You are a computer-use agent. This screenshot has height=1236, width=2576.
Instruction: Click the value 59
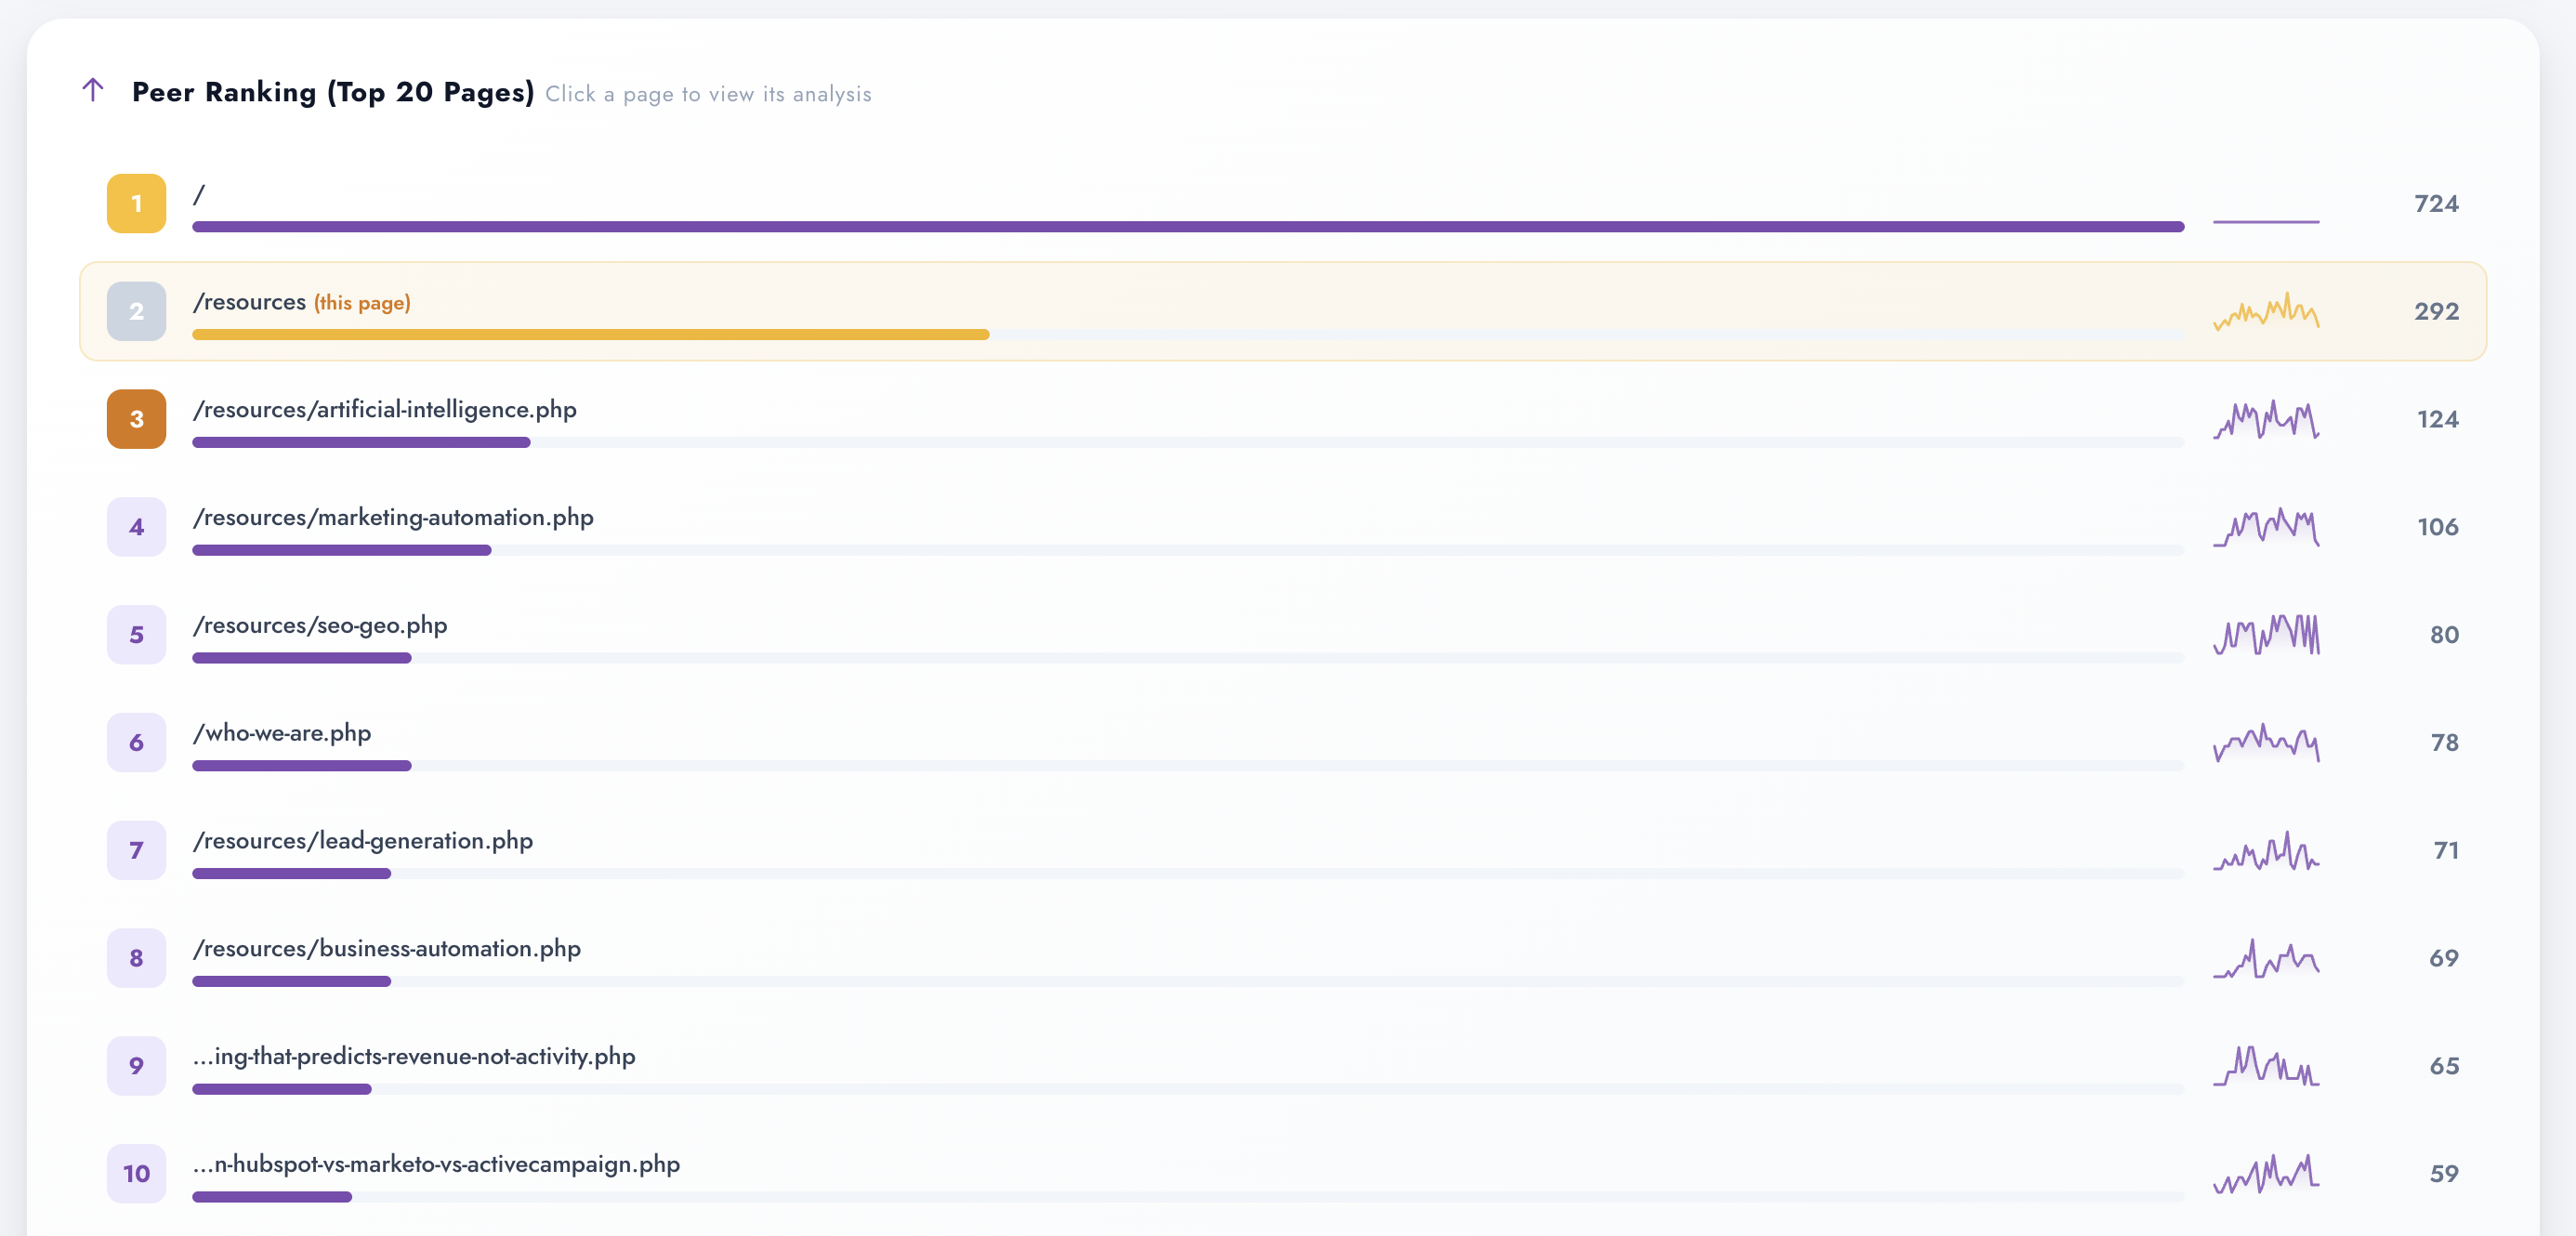[2444, 1174]
